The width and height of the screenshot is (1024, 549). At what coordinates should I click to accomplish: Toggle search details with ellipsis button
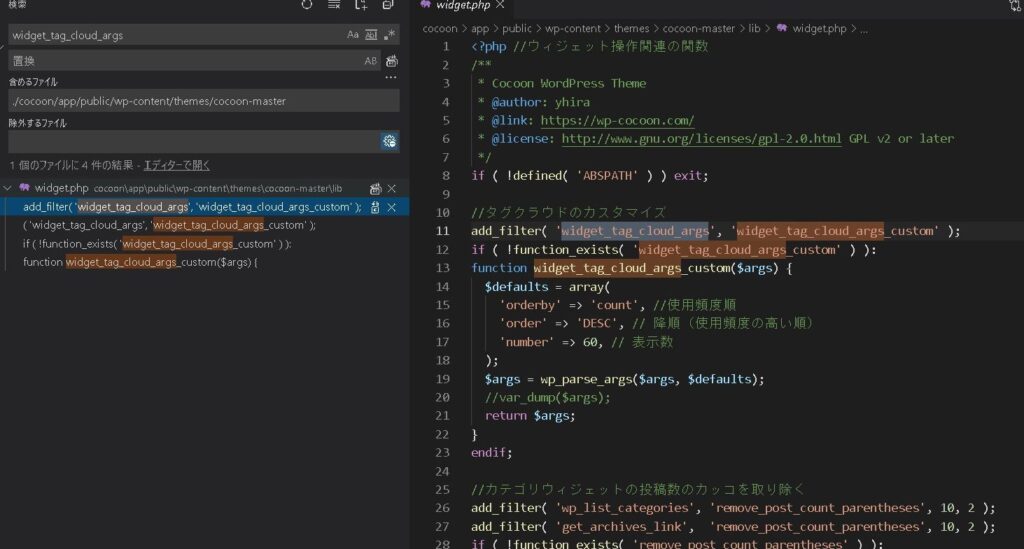pyautogui.click(x=391, y=78)
